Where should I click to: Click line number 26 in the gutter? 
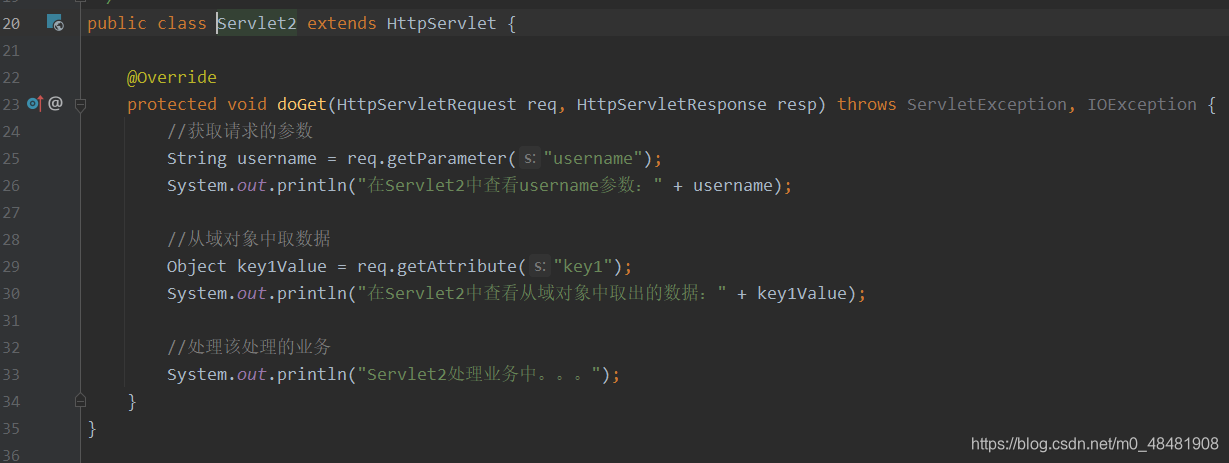[11, 185]
